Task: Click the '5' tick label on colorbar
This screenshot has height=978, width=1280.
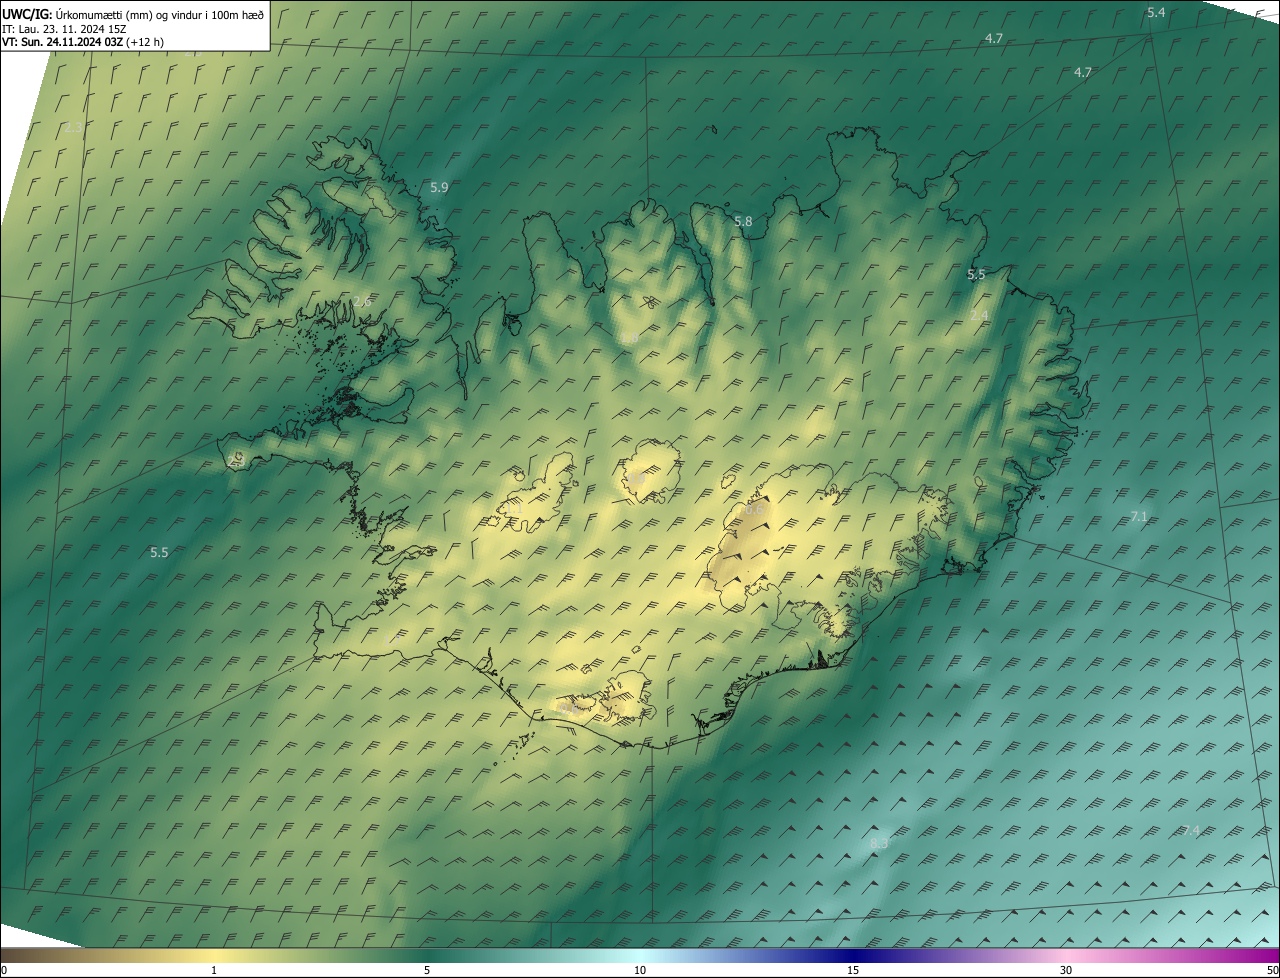Action: [427, 971]
